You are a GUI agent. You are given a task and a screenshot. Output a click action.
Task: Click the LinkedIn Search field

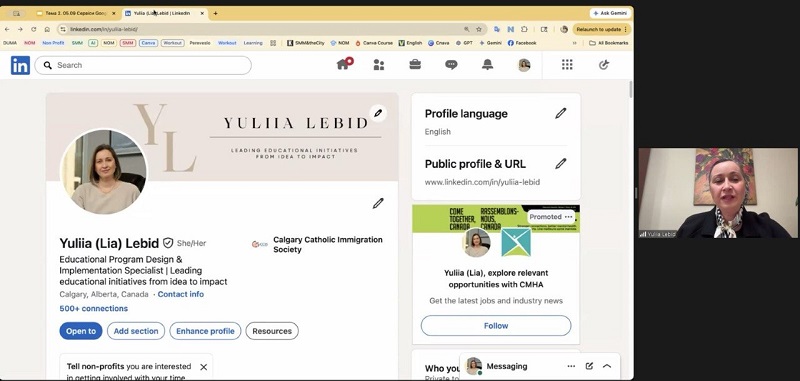143,65
